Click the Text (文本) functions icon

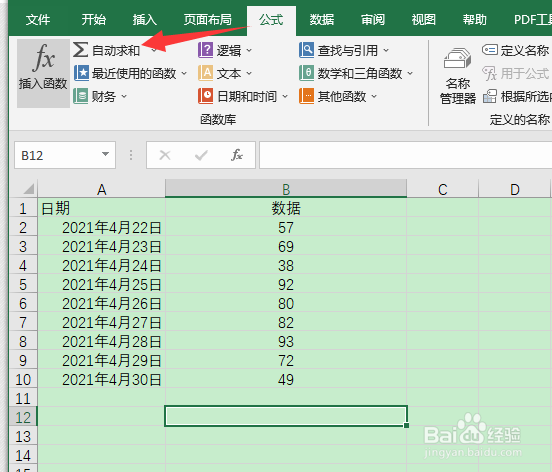[206, 73]
